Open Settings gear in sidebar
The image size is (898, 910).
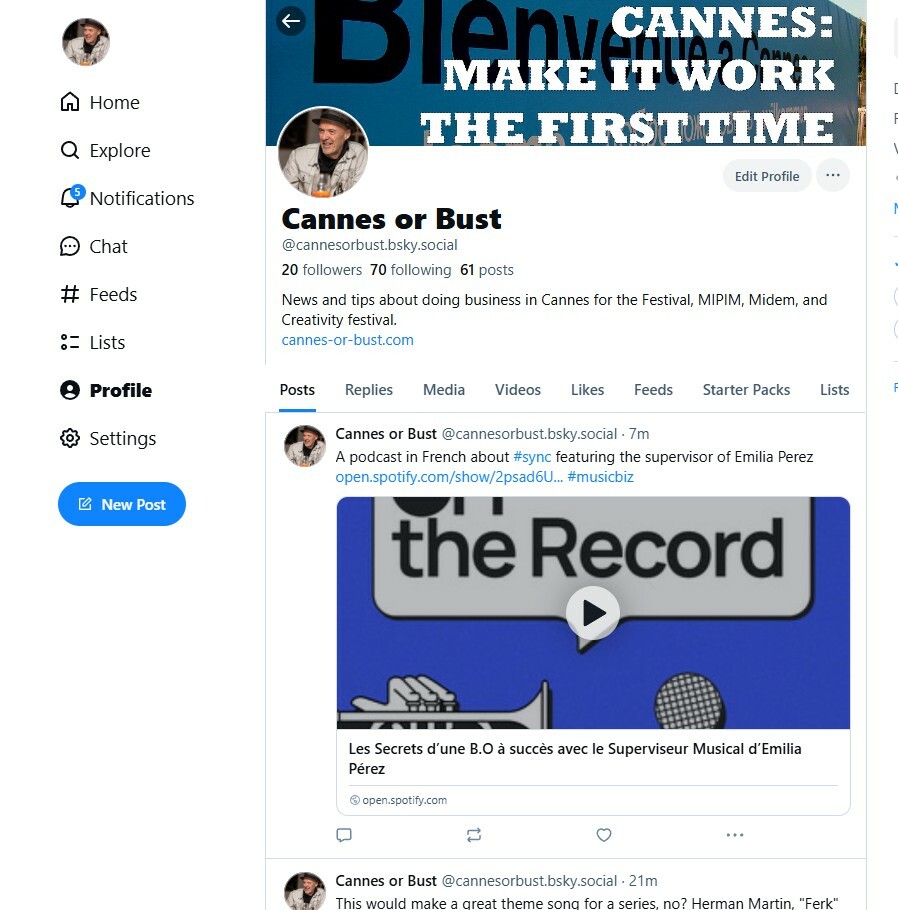pos(108,438)
